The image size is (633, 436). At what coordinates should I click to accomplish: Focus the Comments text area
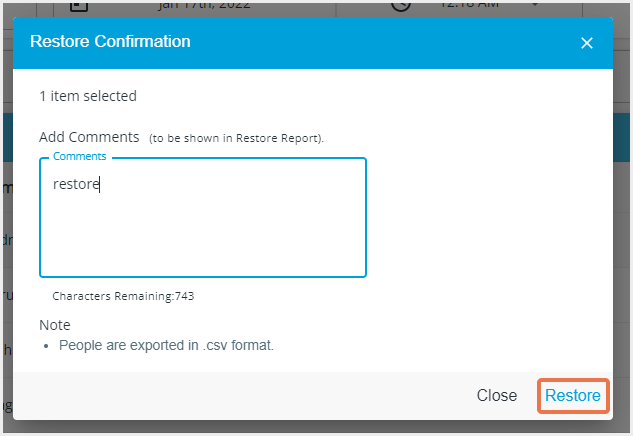pos(203,225)
